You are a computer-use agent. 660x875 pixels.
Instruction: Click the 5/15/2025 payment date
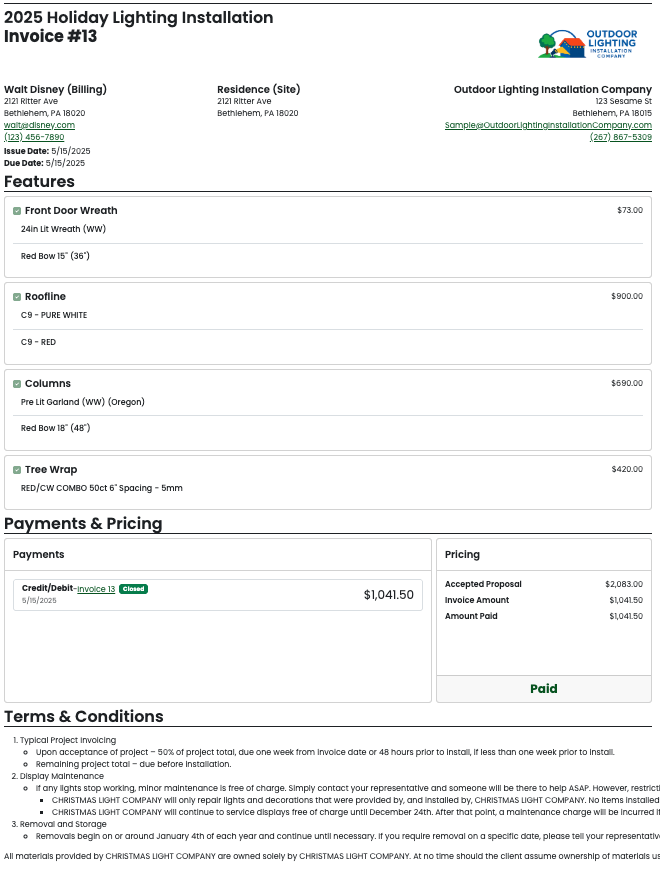click(x=39, y=600)
